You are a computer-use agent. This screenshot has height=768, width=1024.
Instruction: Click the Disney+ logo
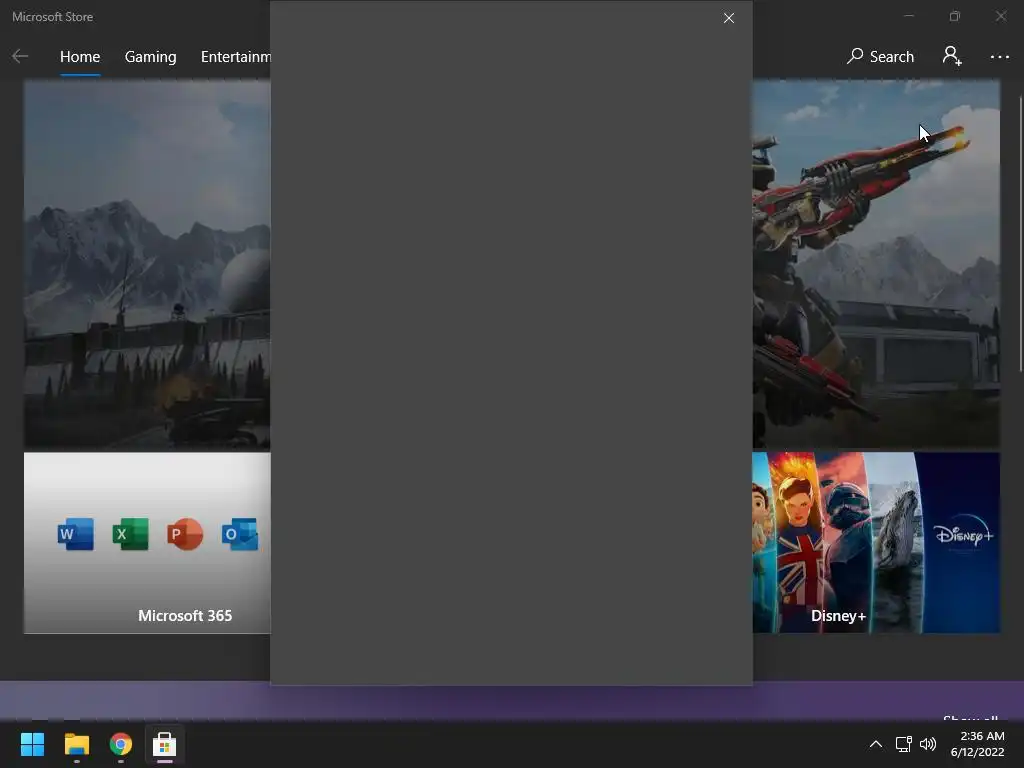coord(964,534)
